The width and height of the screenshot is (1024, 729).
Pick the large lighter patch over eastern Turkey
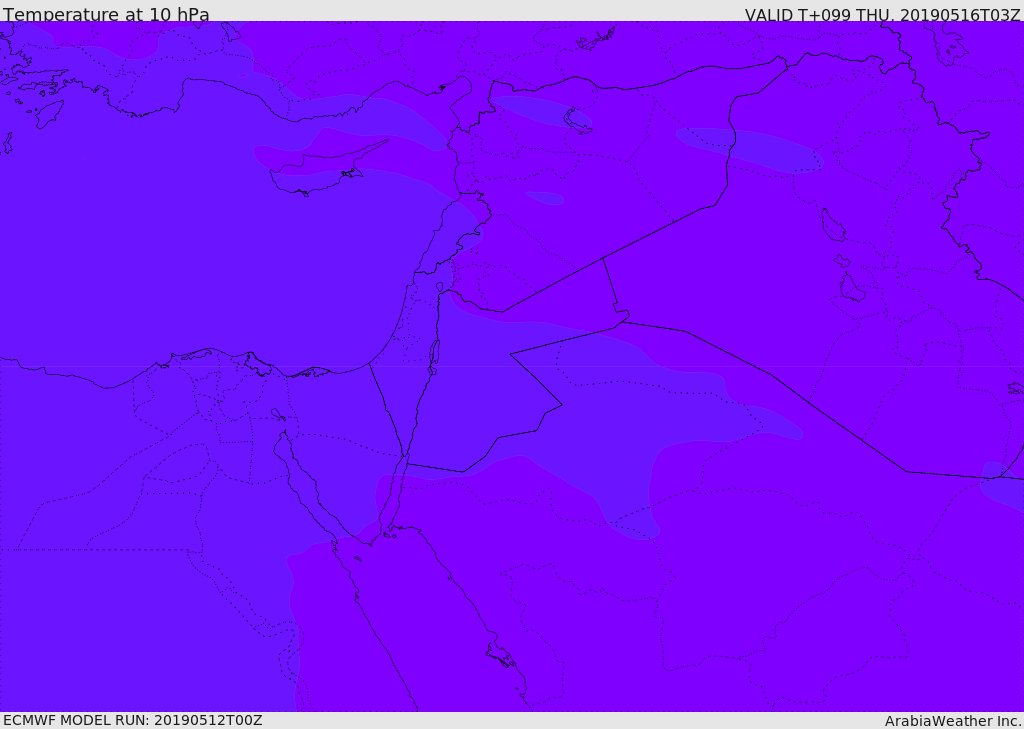coord(750,148)
